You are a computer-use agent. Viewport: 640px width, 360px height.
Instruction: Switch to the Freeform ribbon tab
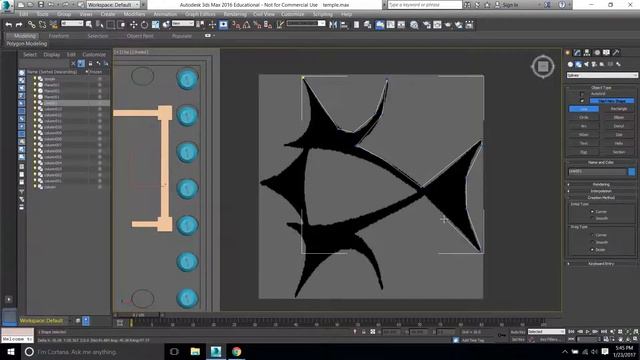(x=59, y=36)
